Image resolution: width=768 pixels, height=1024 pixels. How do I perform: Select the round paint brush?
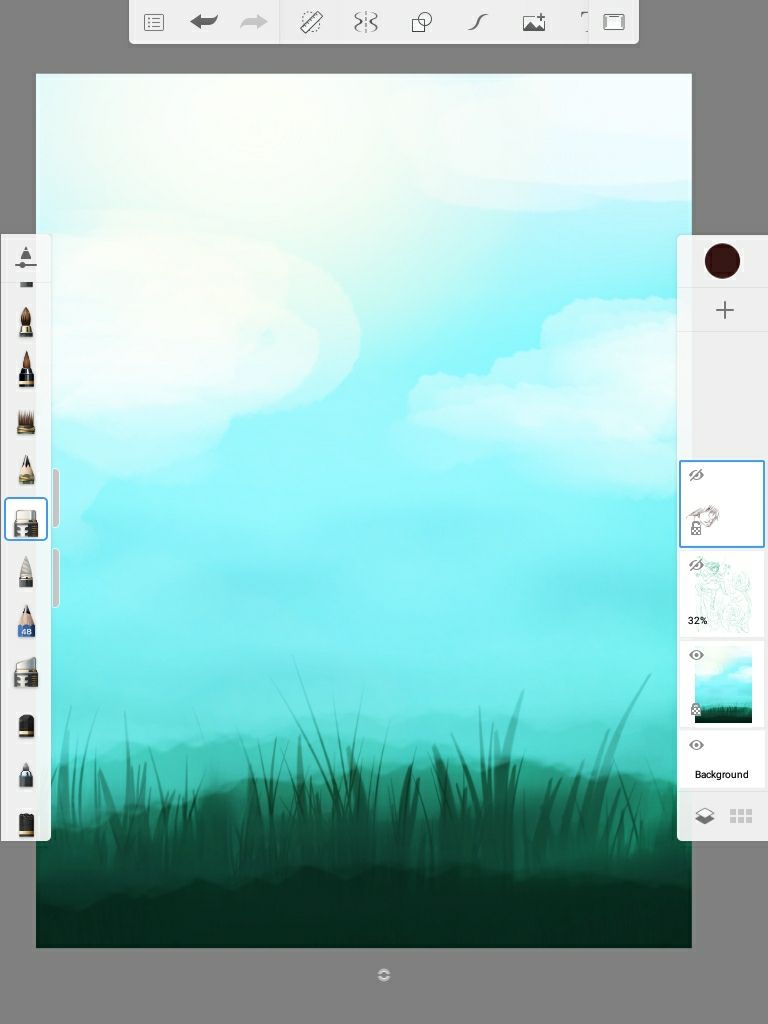pos(25,322)
